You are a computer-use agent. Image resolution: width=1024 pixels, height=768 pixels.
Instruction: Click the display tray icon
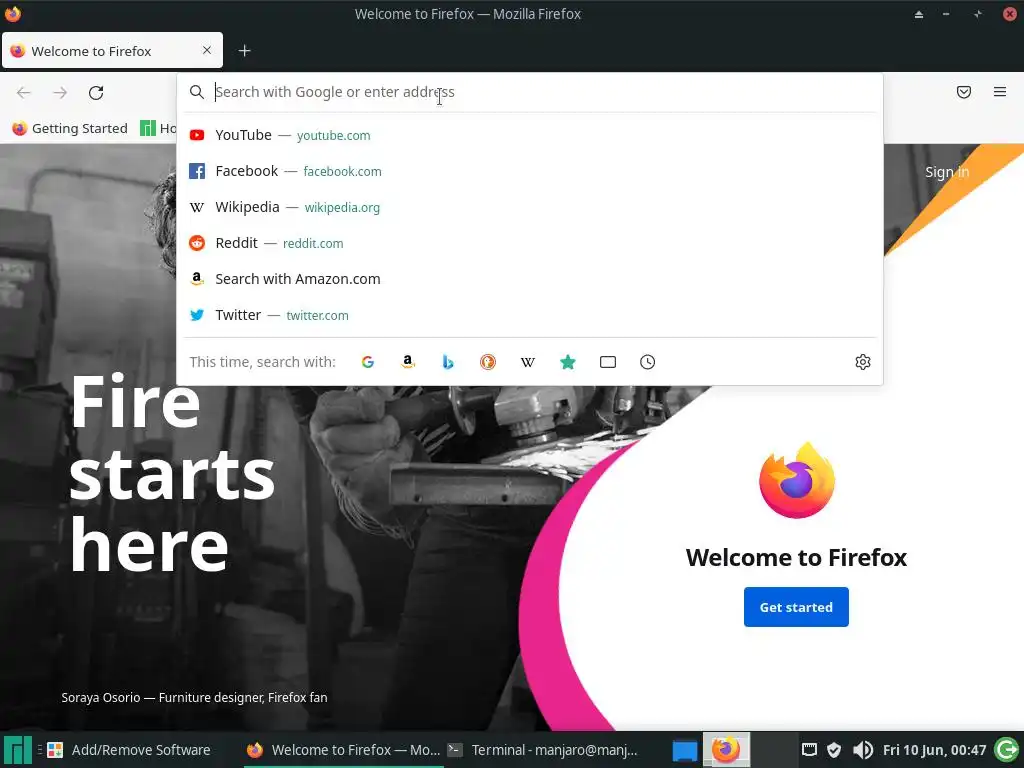pos(809,750)
